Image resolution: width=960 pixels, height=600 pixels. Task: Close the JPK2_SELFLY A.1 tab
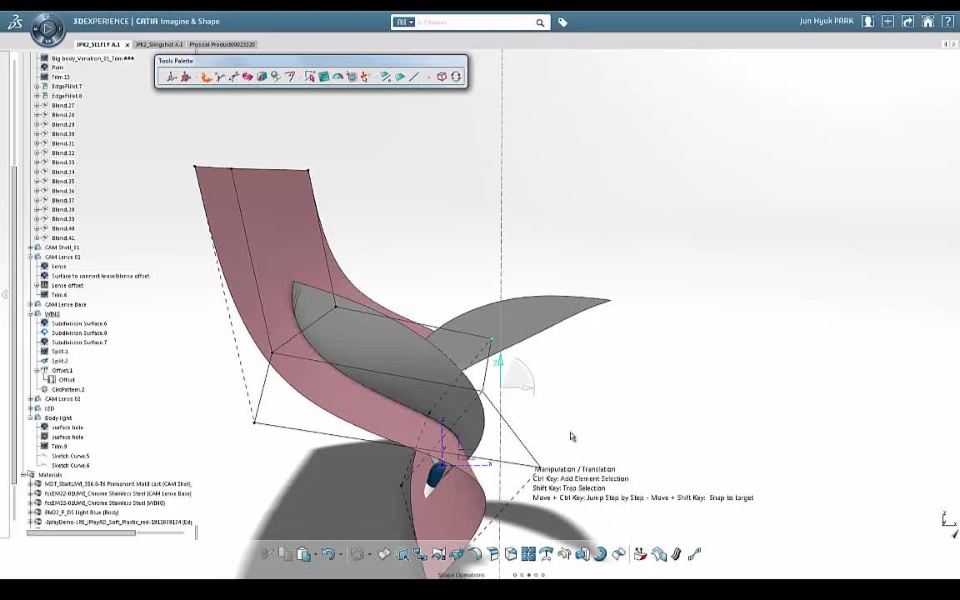tap(127, 45)
